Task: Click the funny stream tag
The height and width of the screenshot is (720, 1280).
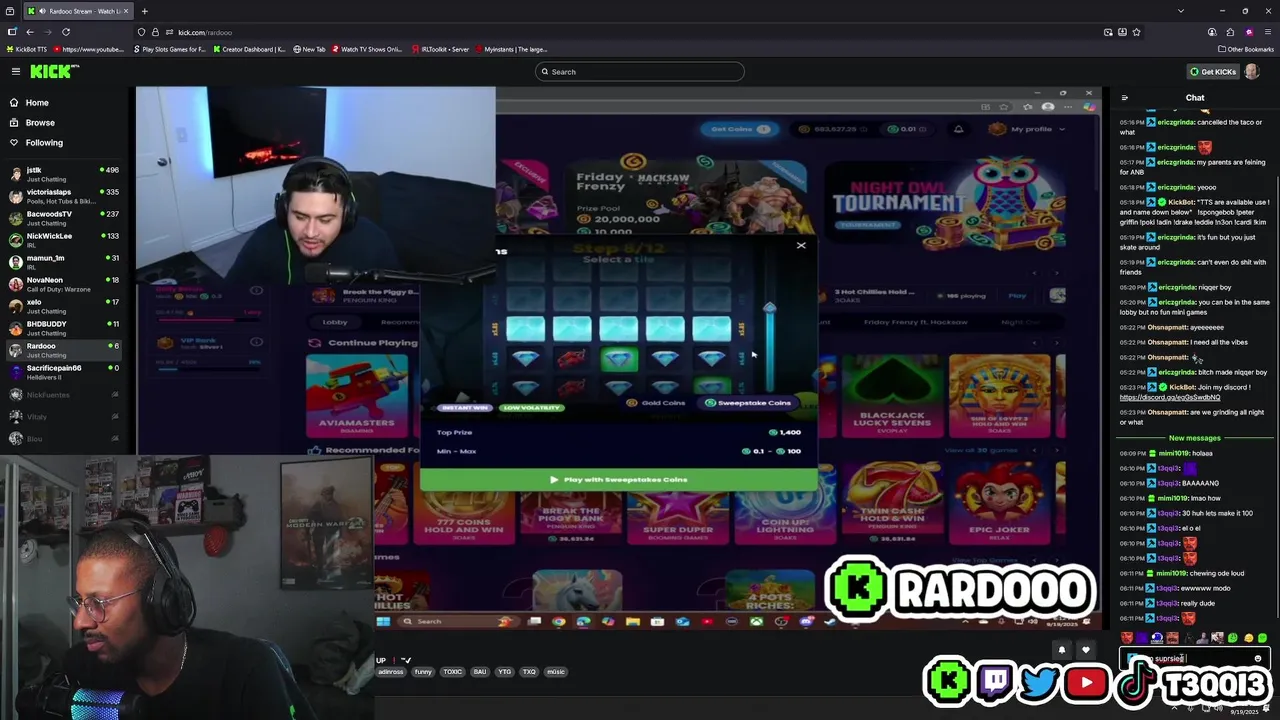Action: (x=423, y=672)
